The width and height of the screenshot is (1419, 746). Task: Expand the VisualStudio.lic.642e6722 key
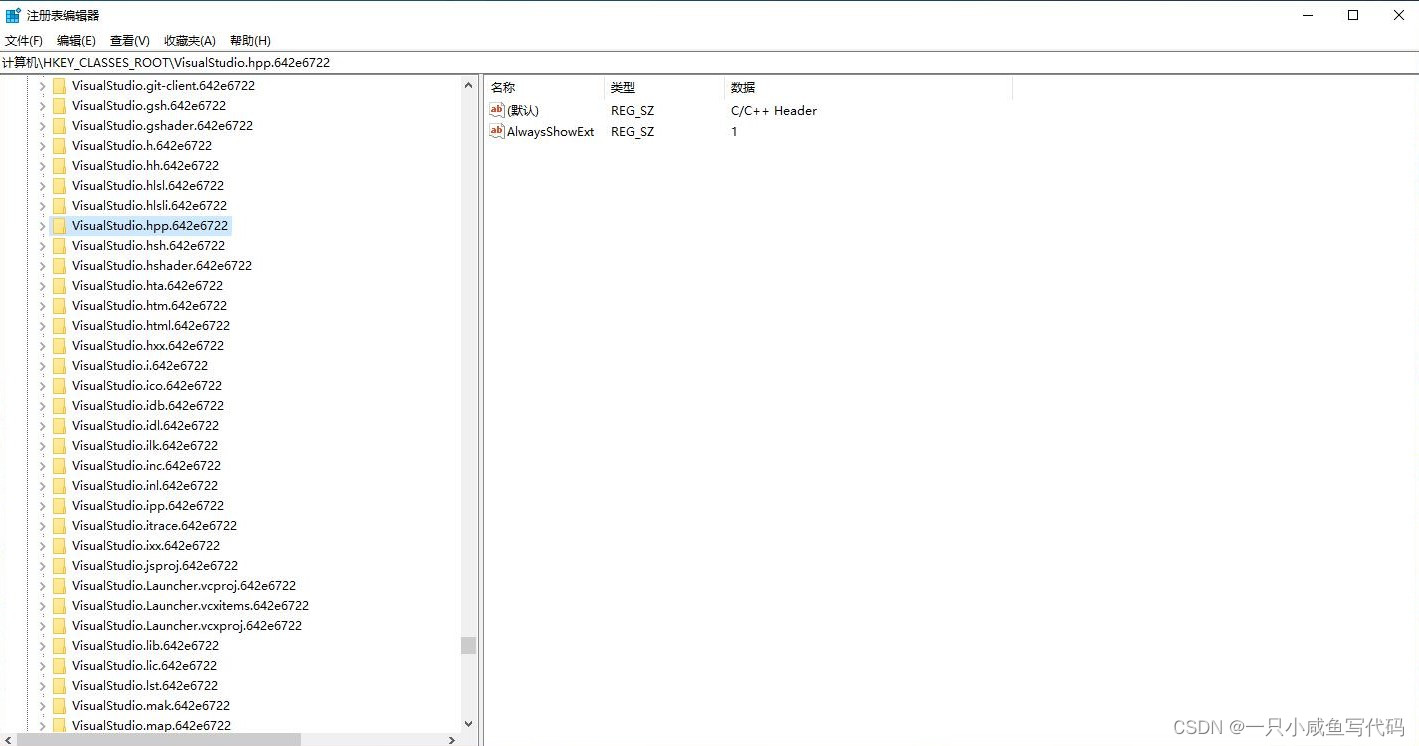point(42,666)
